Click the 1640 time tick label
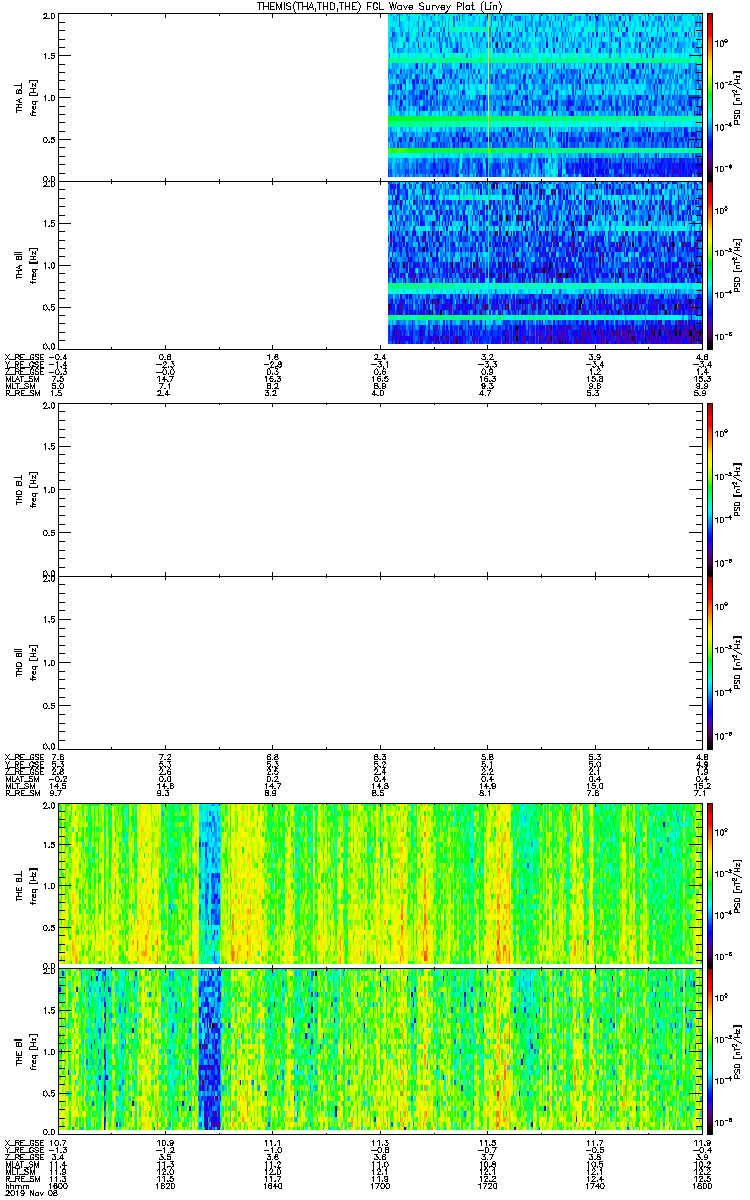 click(x=272, y=1186)
